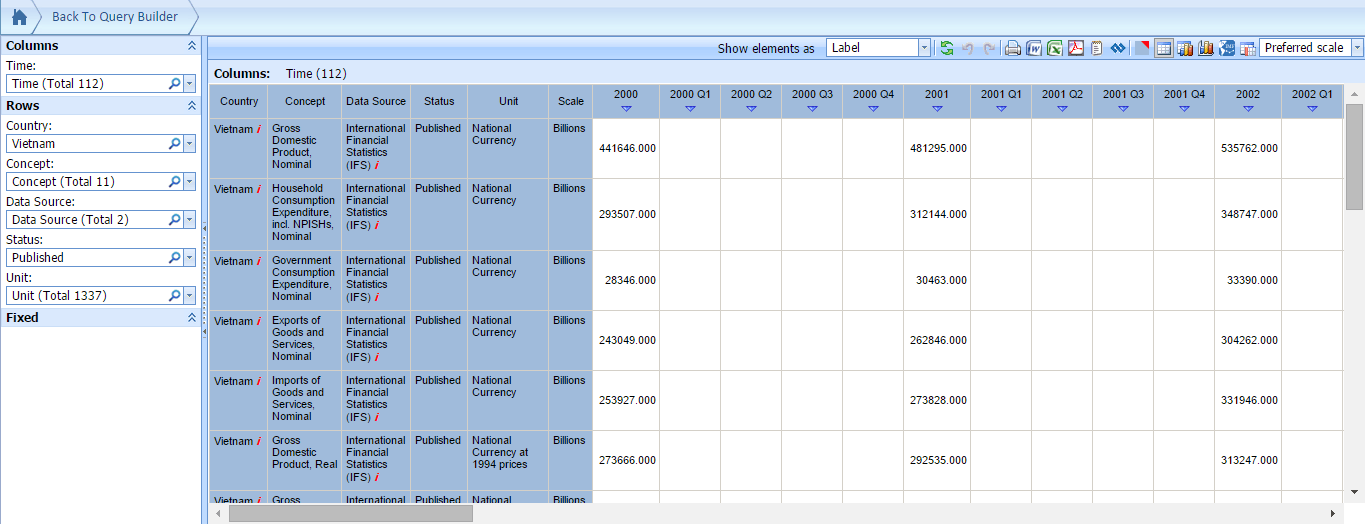
Task: Click the green Refresh icon in toolbar
Action: pos(946,48)
